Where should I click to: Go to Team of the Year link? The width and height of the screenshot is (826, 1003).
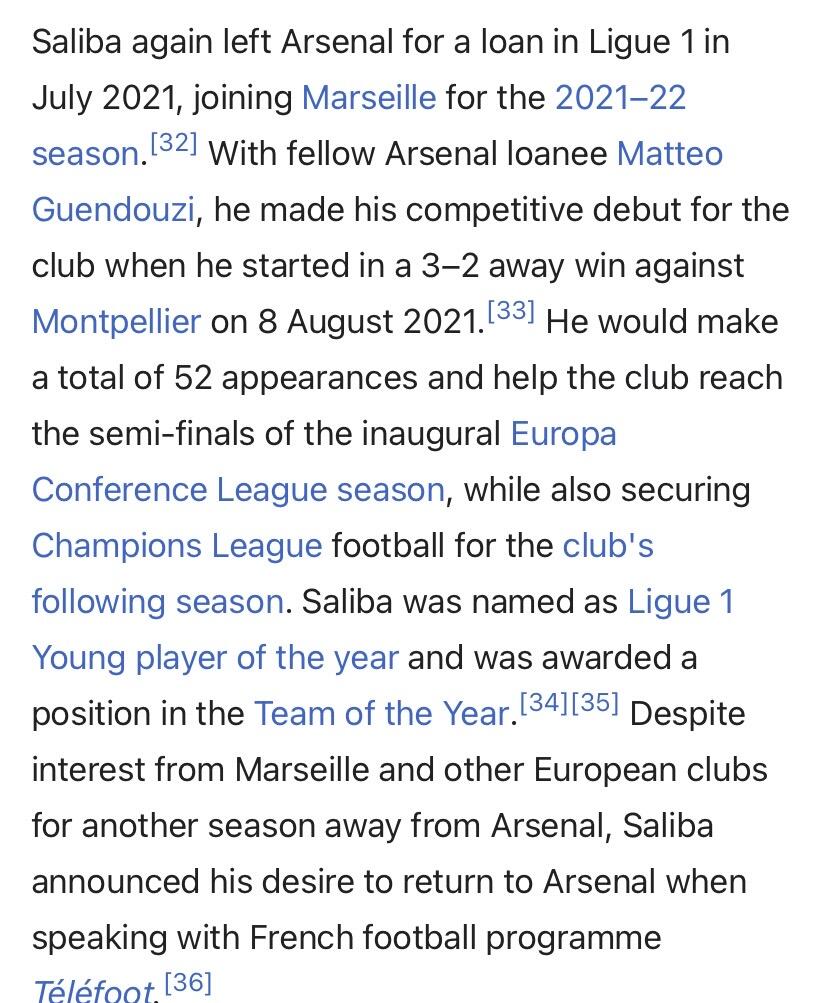click(381, 714)
